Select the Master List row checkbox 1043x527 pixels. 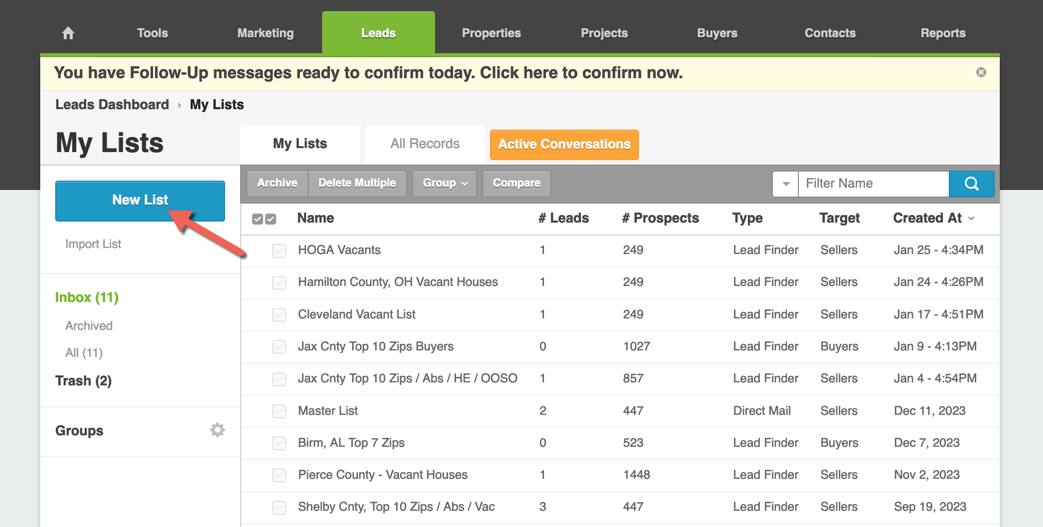279,411
